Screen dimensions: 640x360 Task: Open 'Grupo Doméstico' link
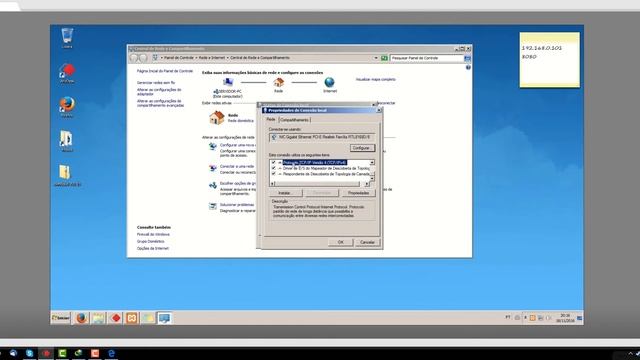pos(151,241)
